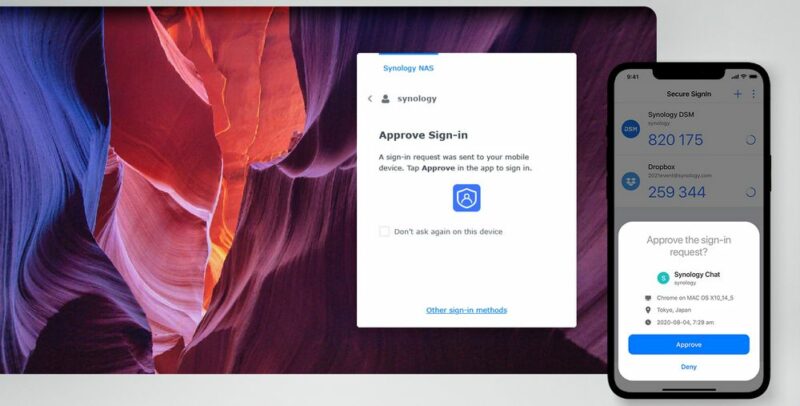Tap the 9:41 time in phone status bar
Viewport: 800px width, 406px height.
click(x=633, y=77)
